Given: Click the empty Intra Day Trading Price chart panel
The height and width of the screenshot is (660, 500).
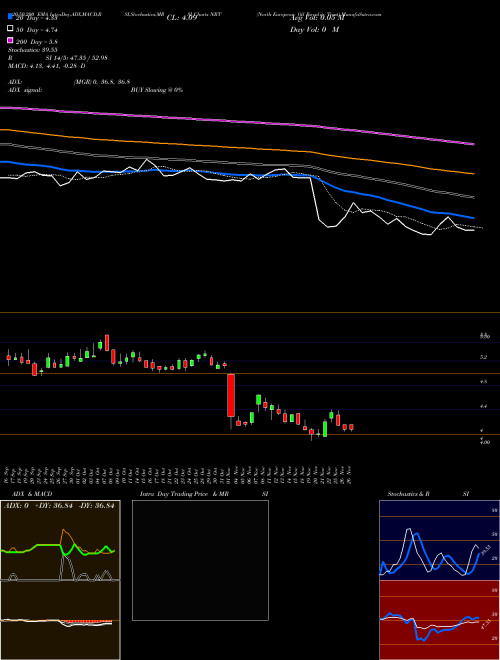Looking at the screenshot, I should click(200, 560).
